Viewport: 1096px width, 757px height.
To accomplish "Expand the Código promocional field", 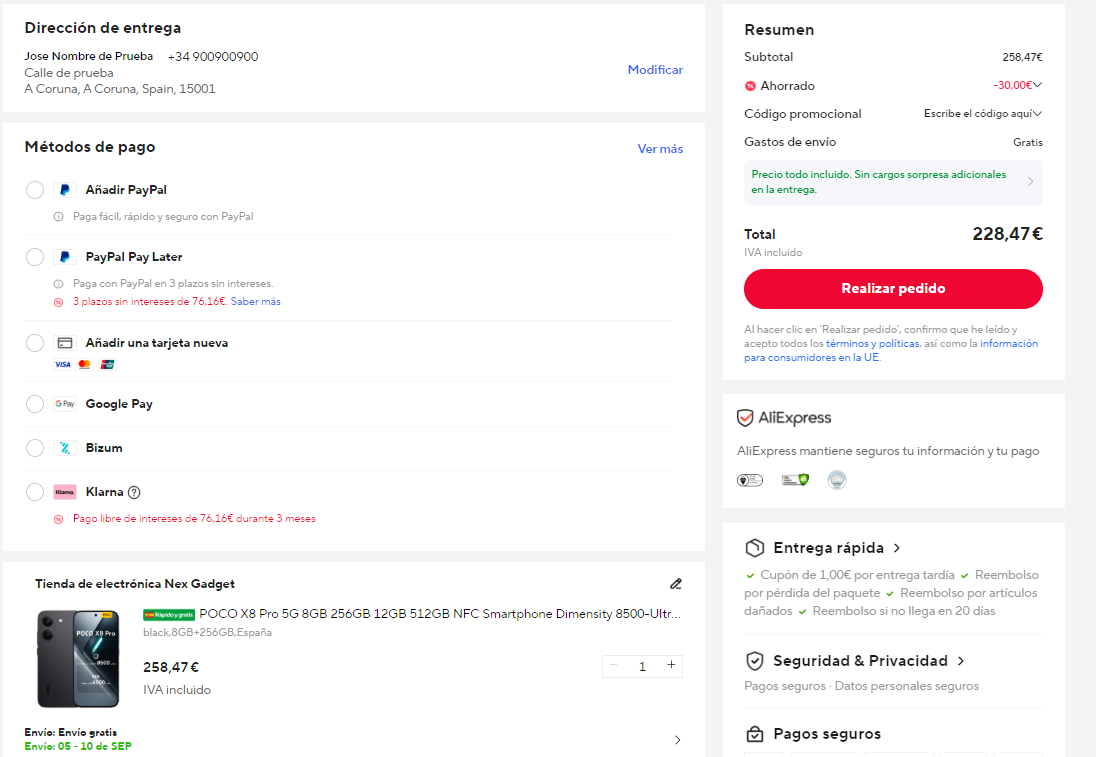I will click(983, 114).
